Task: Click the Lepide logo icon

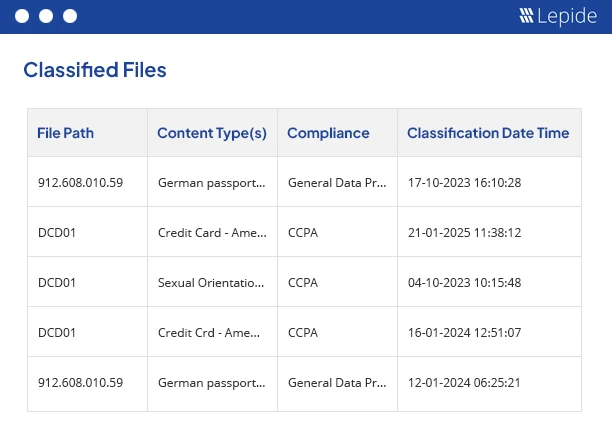Action: [526, 16]
